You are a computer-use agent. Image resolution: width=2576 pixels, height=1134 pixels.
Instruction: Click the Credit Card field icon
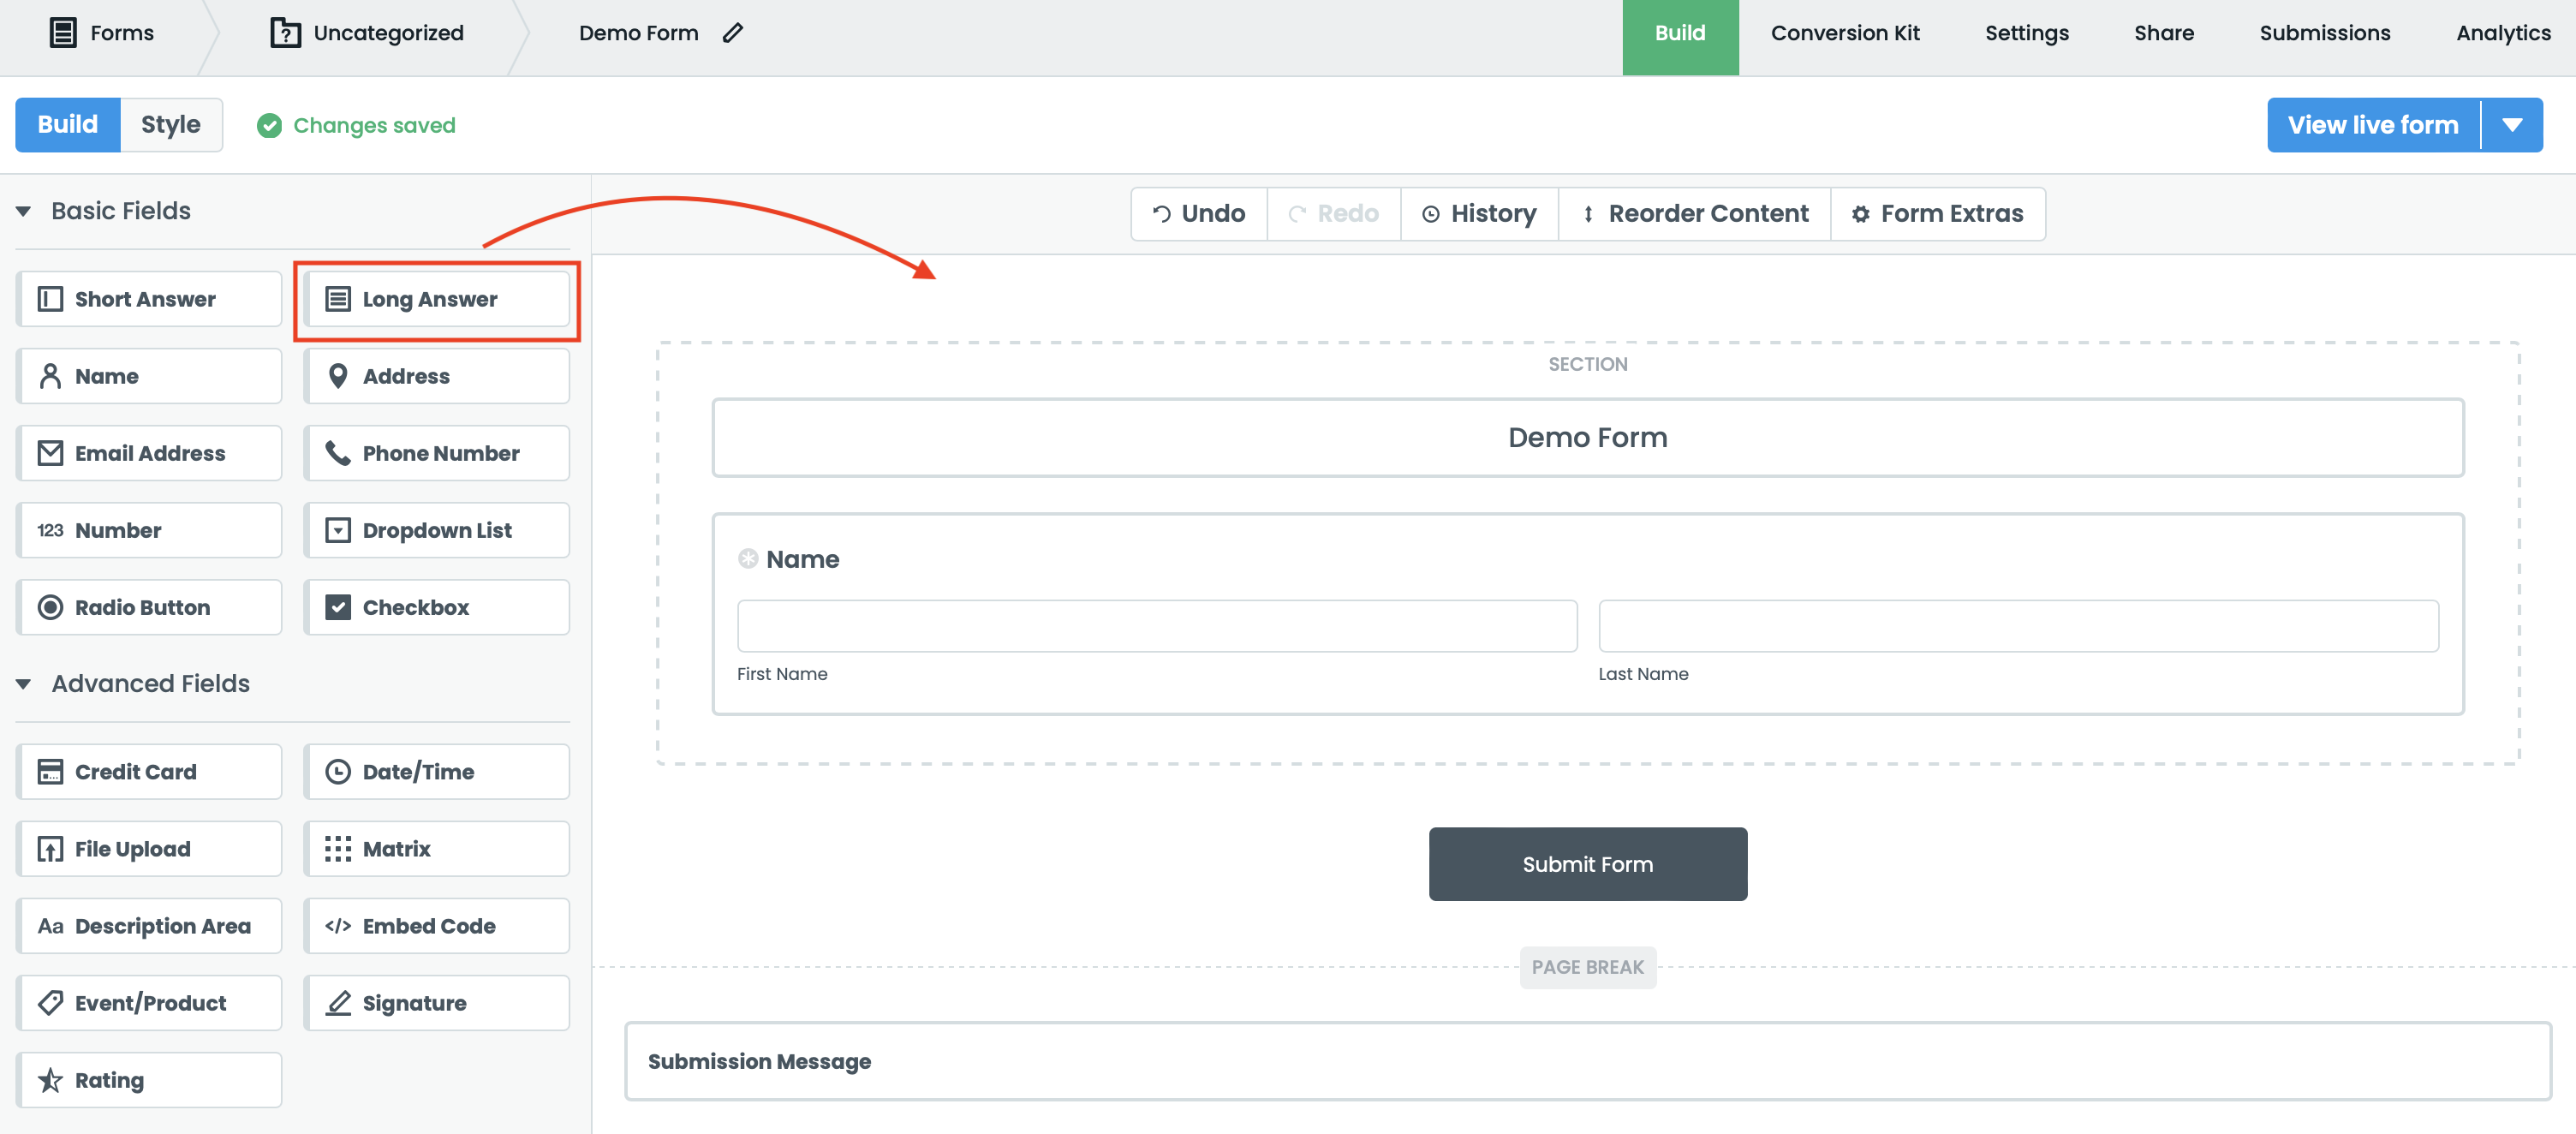[x=50, y=772]
